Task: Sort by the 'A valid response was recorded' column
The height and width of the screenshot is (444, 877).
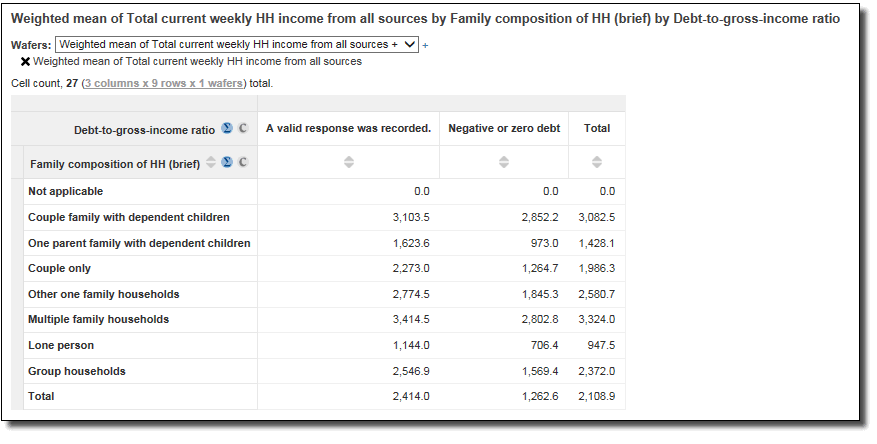Action: click(348, 162)
